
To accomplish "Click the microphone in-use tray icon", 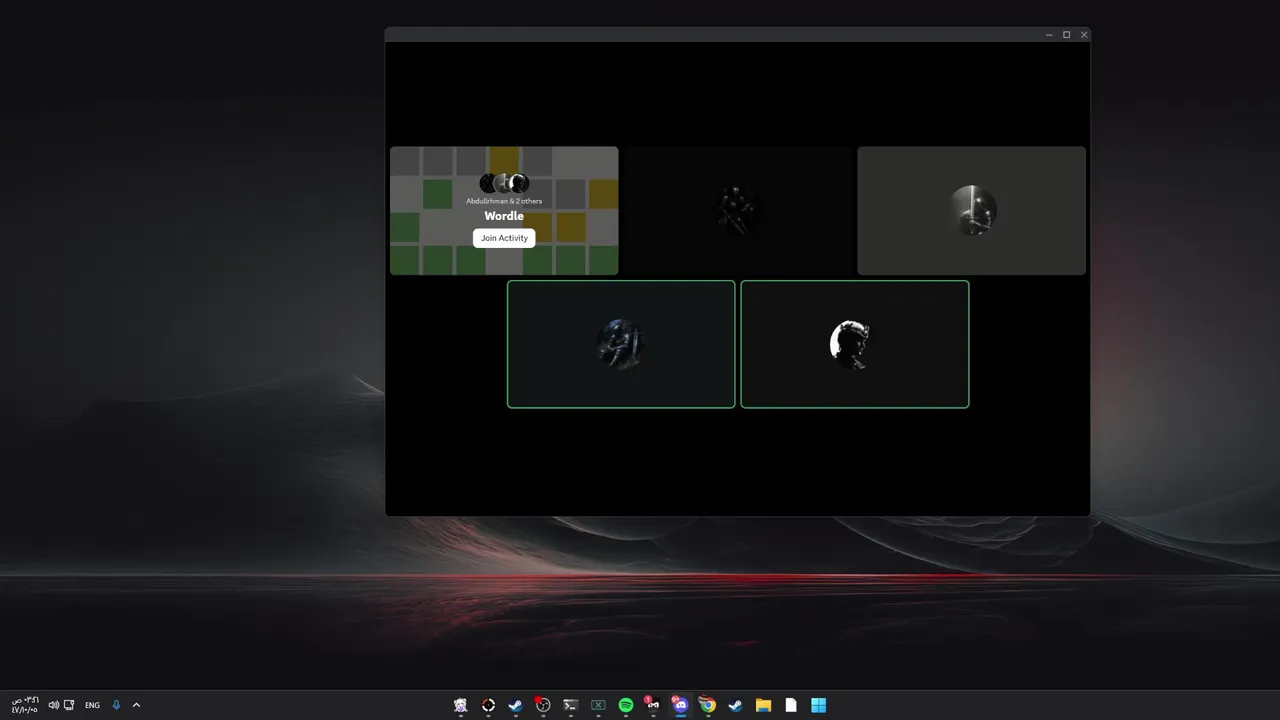I will coord(116,705).
